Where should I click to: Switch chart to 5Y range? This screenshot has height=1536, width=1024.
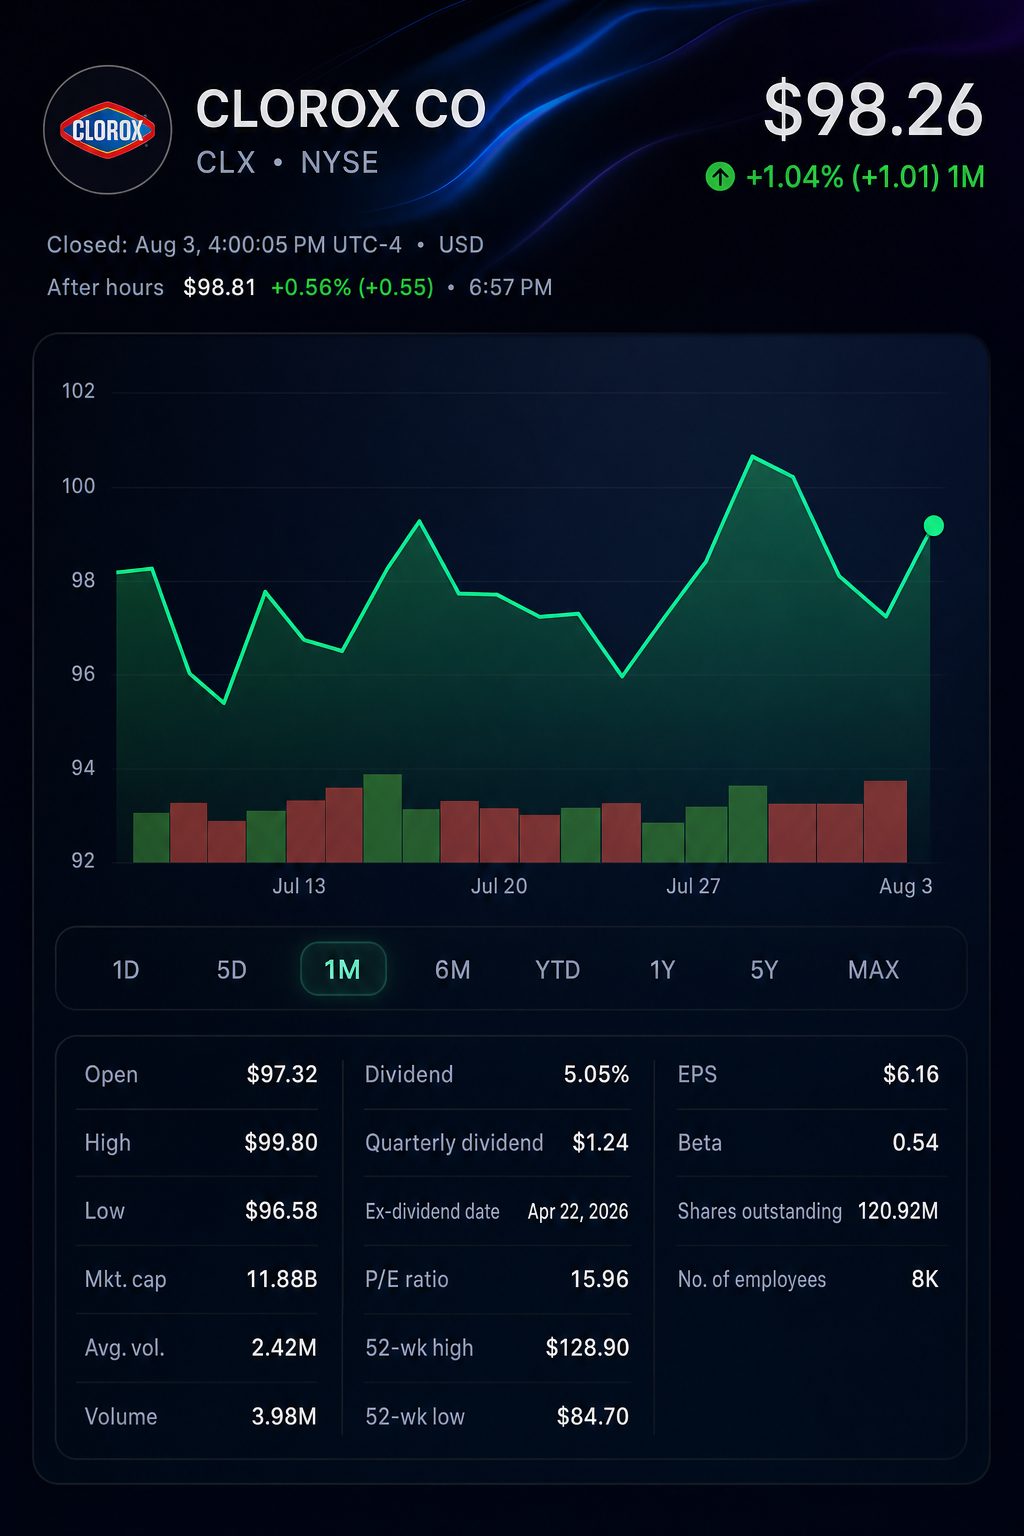[x=764, y=969]
